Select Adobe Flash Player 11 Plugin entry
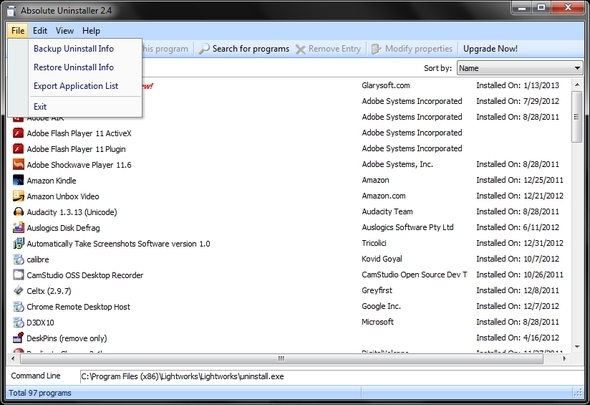This screenshot has height=405, width=590. coord(76,149)
